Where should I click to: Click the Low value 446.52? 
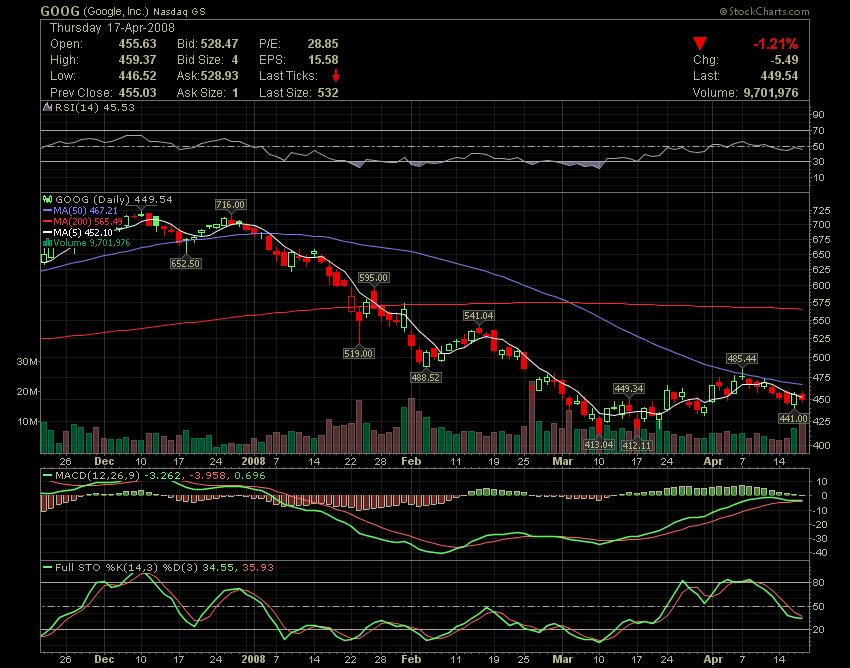pos(138,75)
